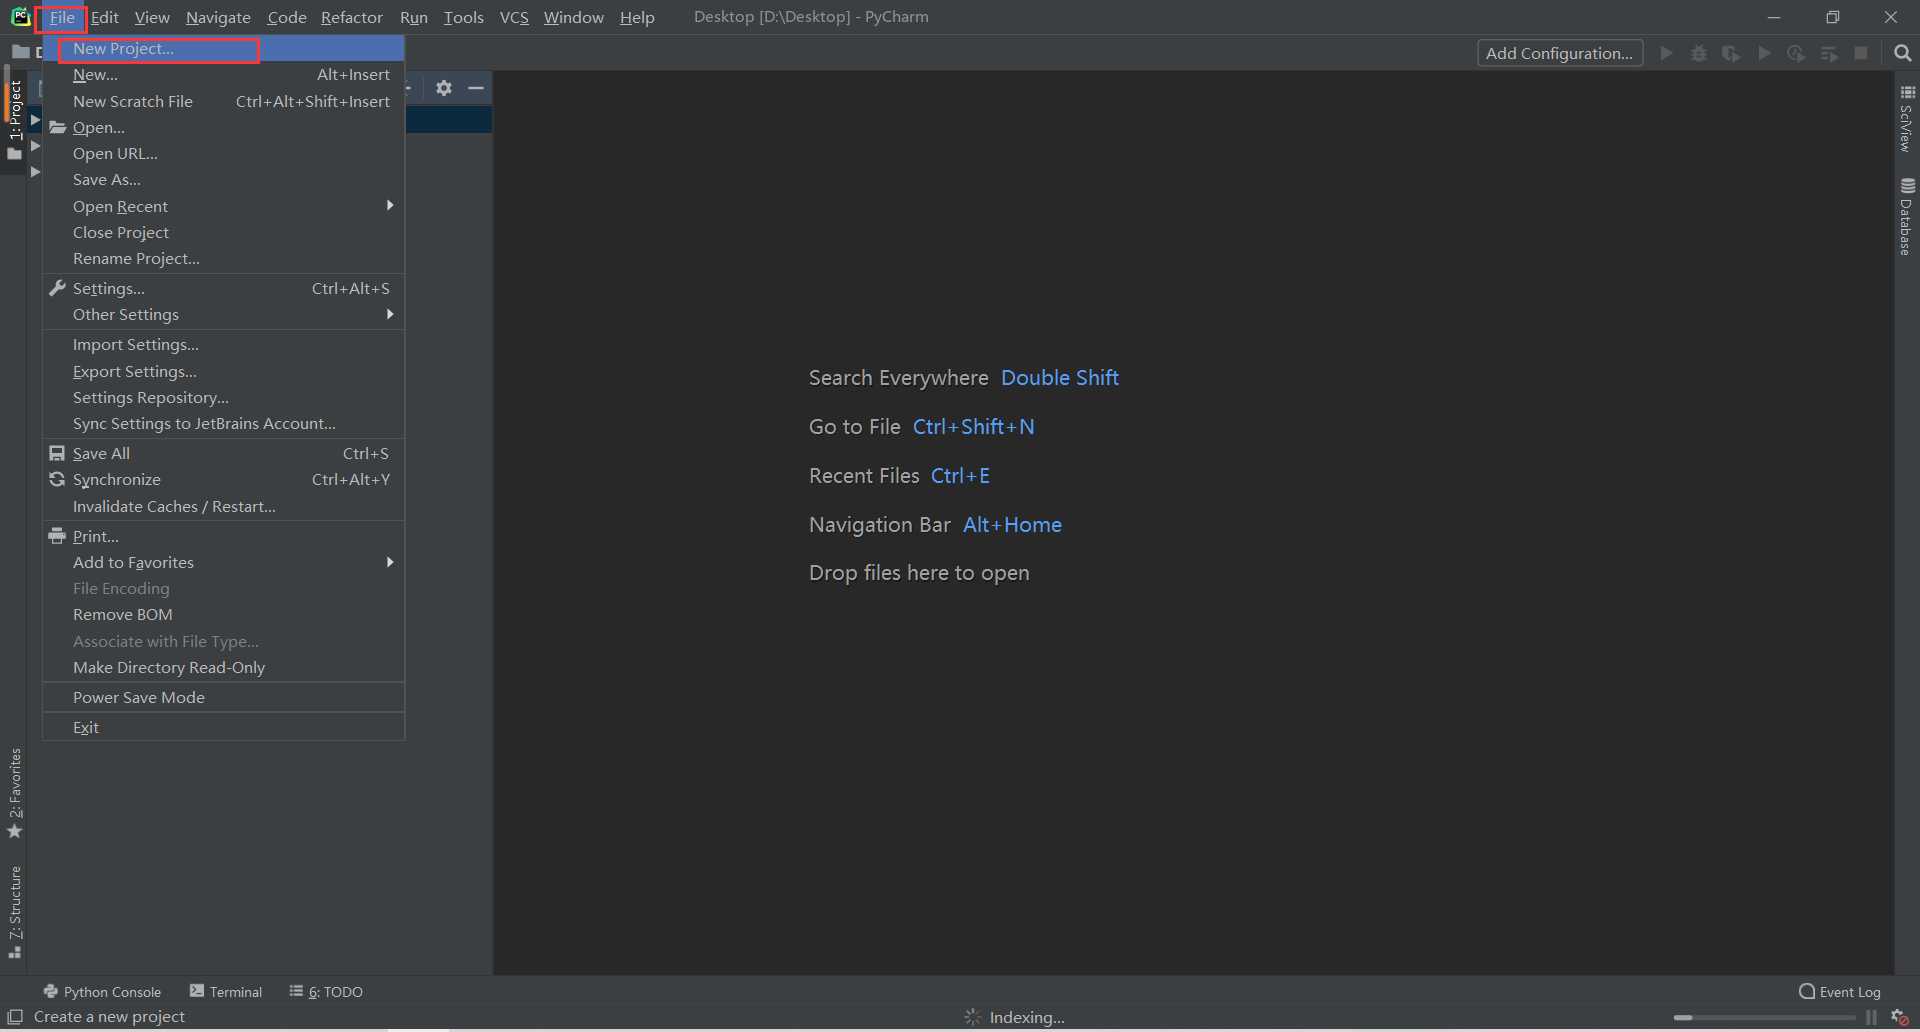Click Add Configuration... button
This screenshot has height=1032, width=1920.
[x=1560, y=54]
